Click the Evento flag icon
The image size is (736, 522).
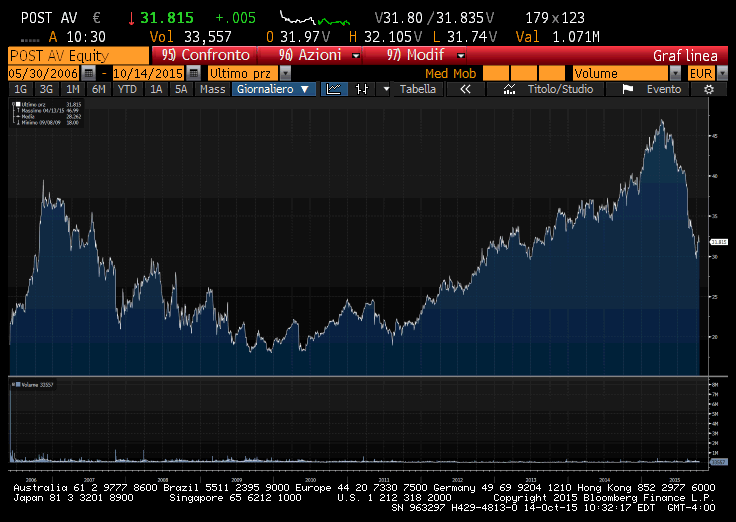point(628,89)
